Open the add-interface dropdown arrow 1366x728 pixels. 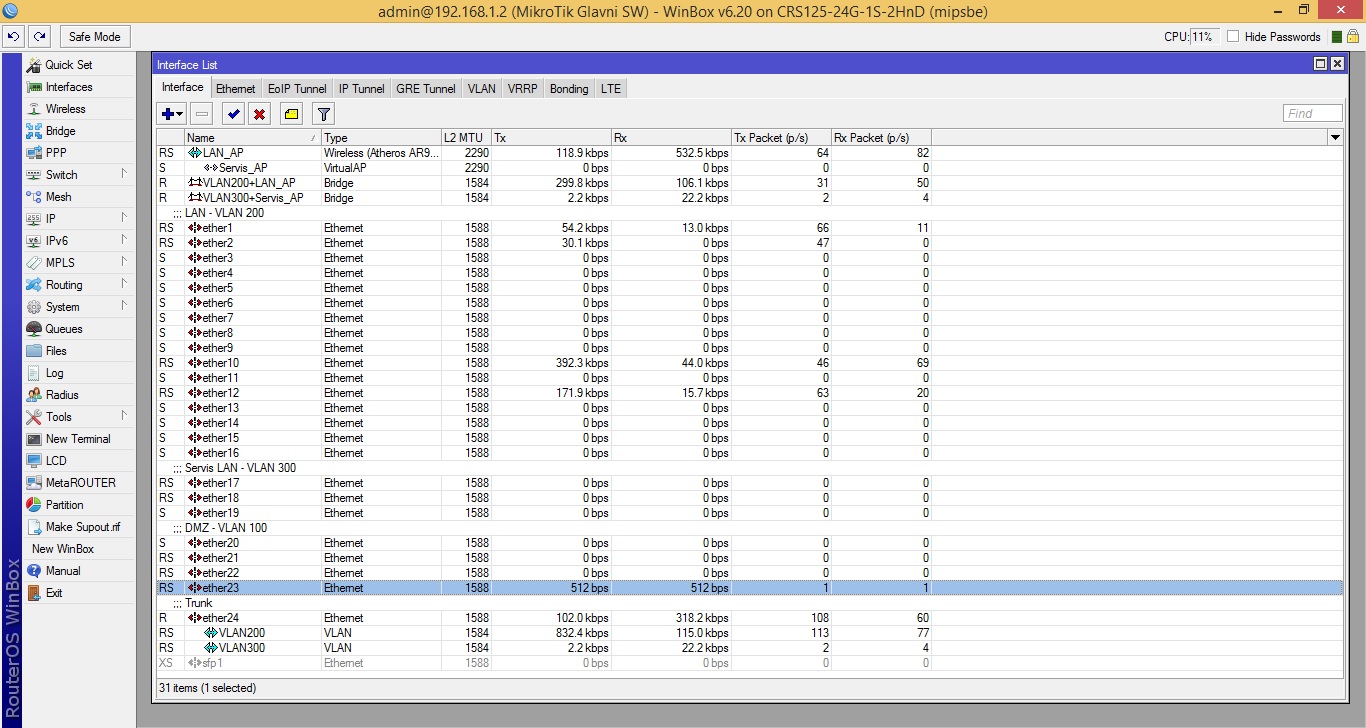click(x=180, y=113)
